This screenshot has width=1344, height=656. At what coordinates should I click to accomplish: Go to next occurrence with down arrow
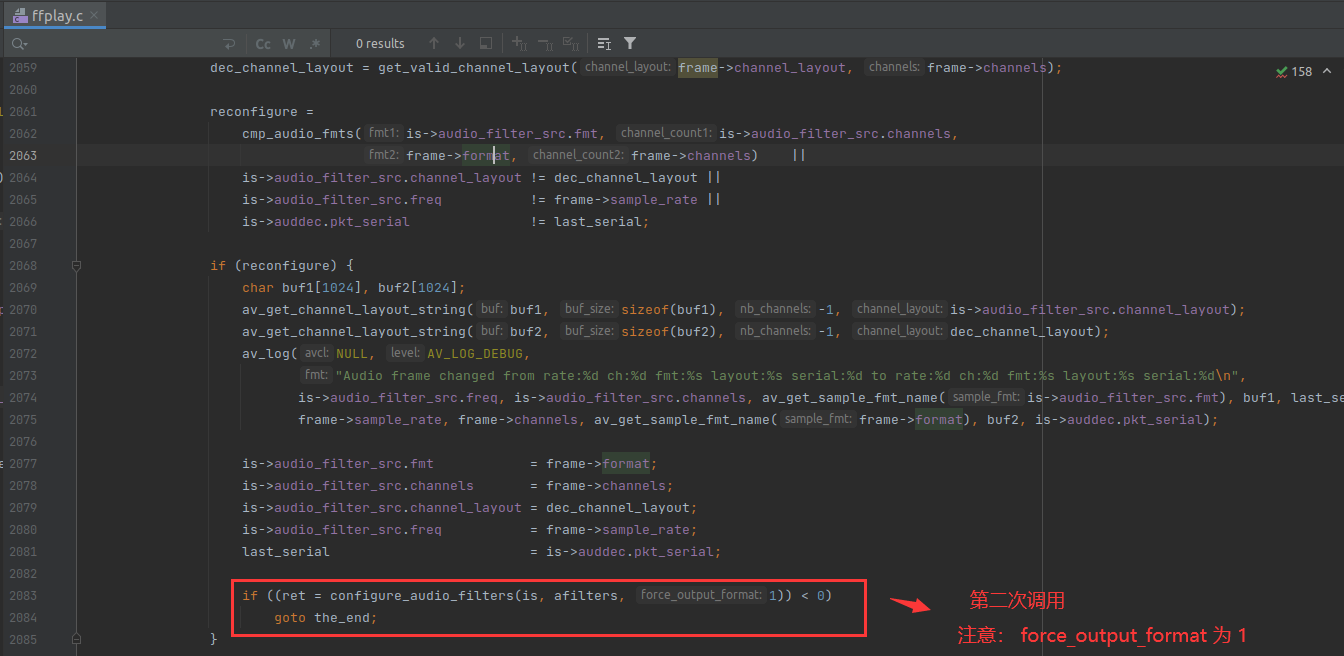coord(460,44)
